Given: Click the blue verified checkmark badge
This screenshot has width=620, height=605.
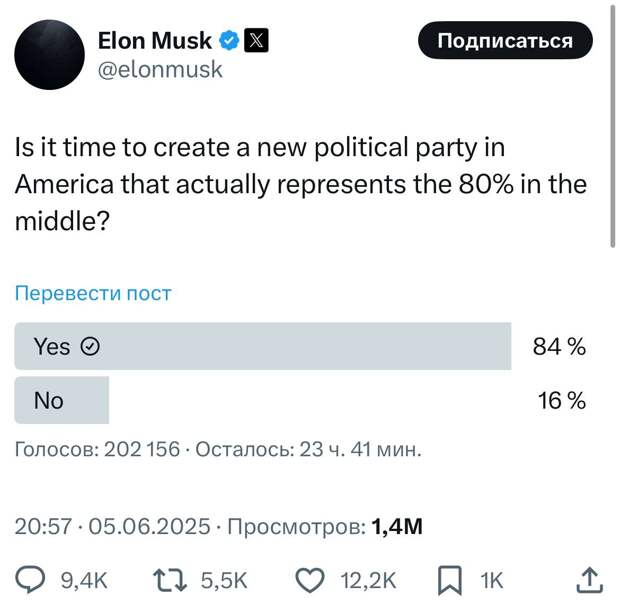Looking at the screenshot, I should 229,41.
